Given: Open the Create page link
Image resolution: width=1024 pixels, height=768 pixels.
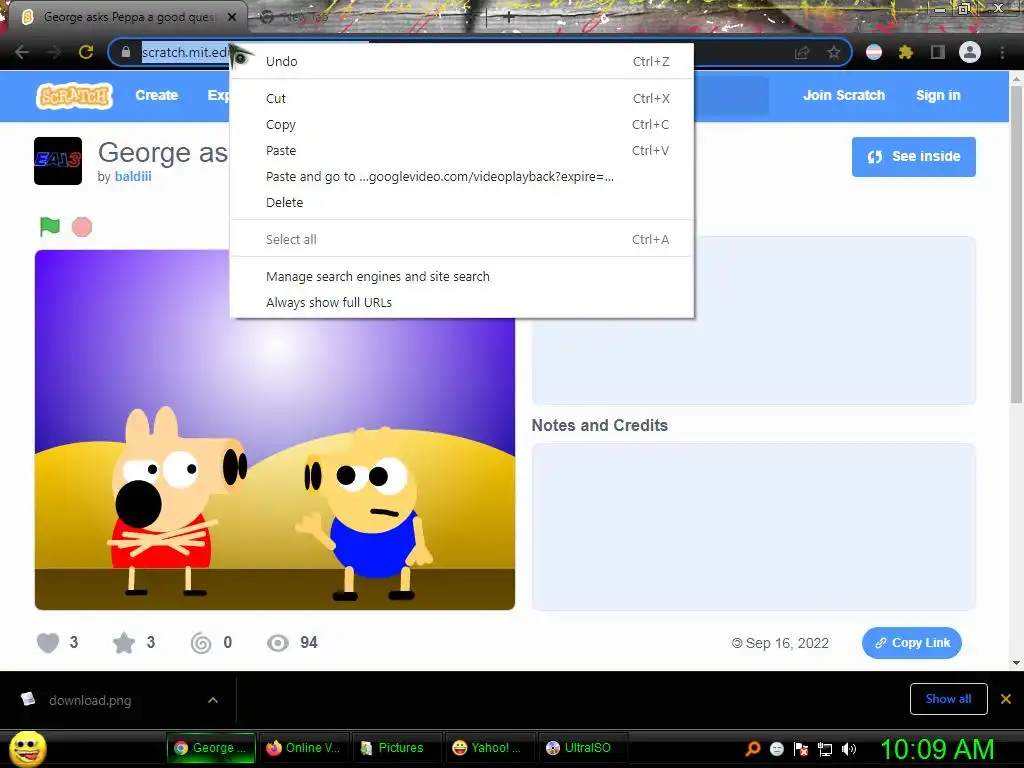Looking at the screenshot, I should [x=157, y=95].
